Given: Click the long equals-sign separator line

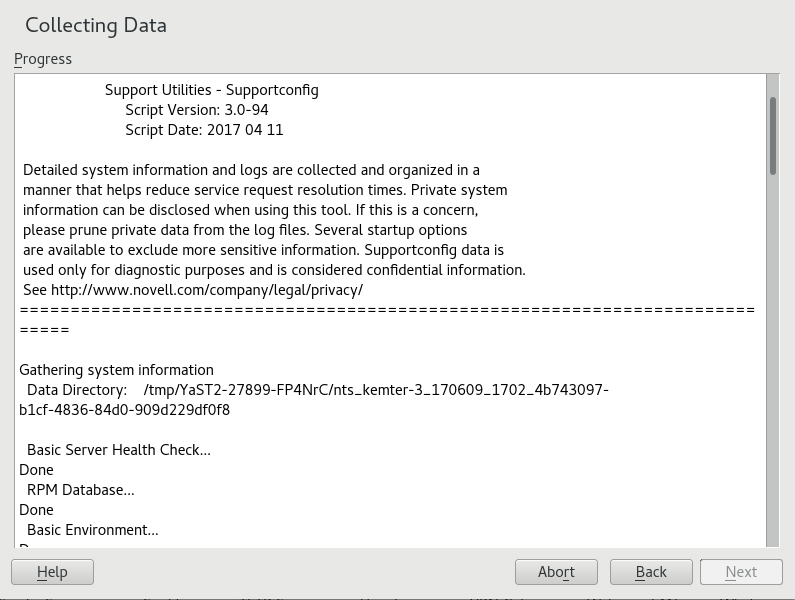Looking at the screenshot, I should click(x=387, y=310).
